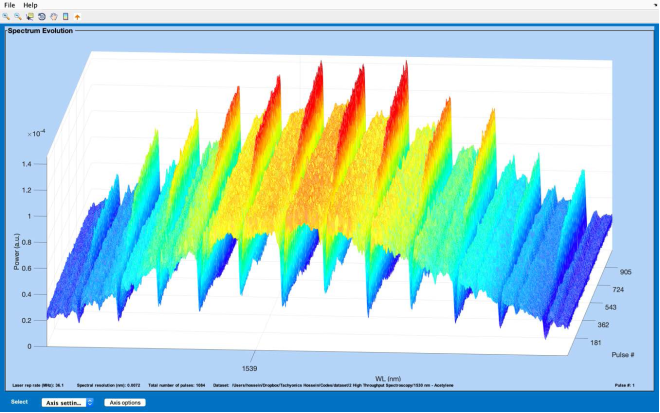Click the Laser rep rate status text
The image size is (660, 413).
pyautogui.click(x=35, y=385)
